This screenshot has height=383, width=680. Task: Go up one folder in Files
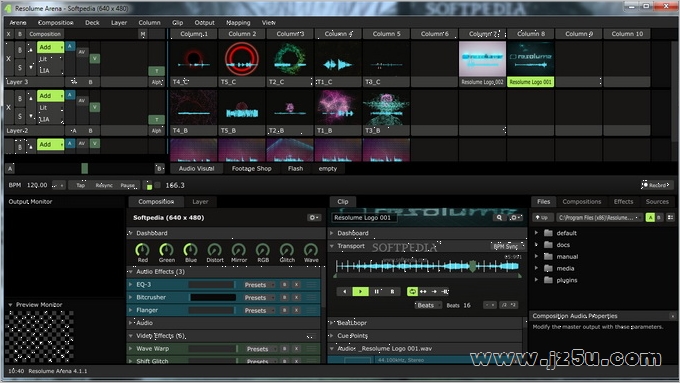(x=542, y=217)
